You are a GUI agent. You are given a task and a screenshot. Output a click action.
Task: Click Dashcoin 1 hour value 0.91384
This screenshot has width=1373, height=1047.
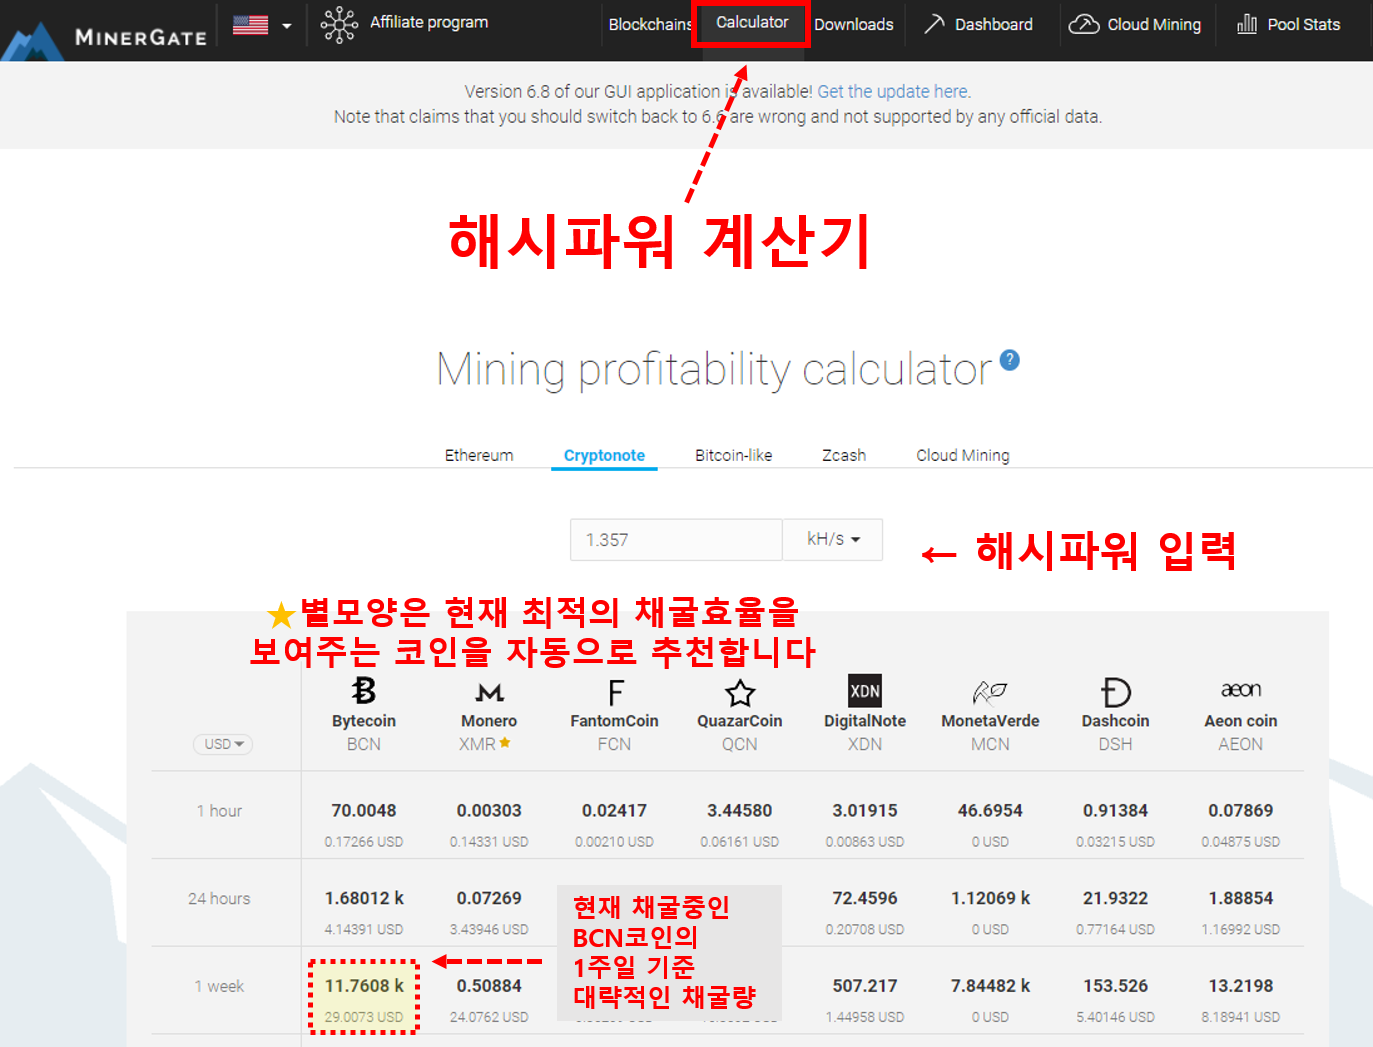click(1115, 811)
